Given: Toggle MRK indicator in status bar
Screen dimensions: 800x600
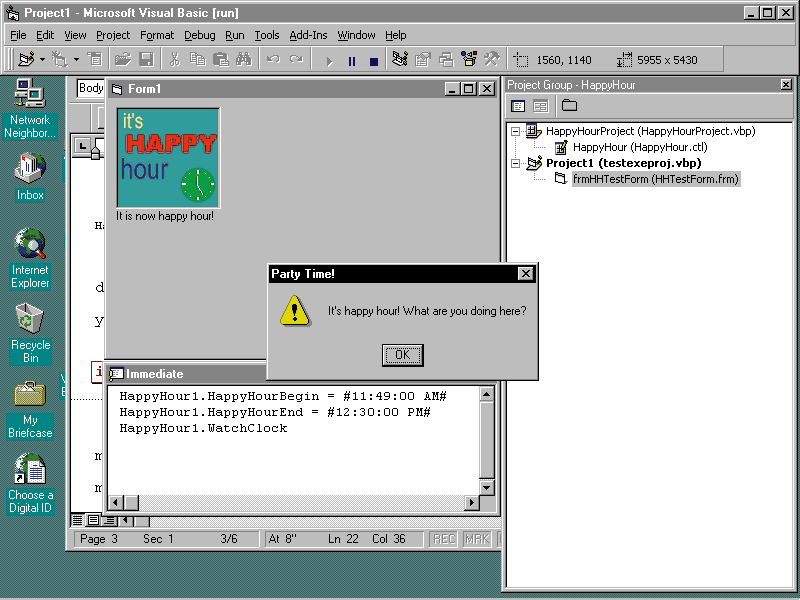Looking at the screenshot, I should 477,539.
